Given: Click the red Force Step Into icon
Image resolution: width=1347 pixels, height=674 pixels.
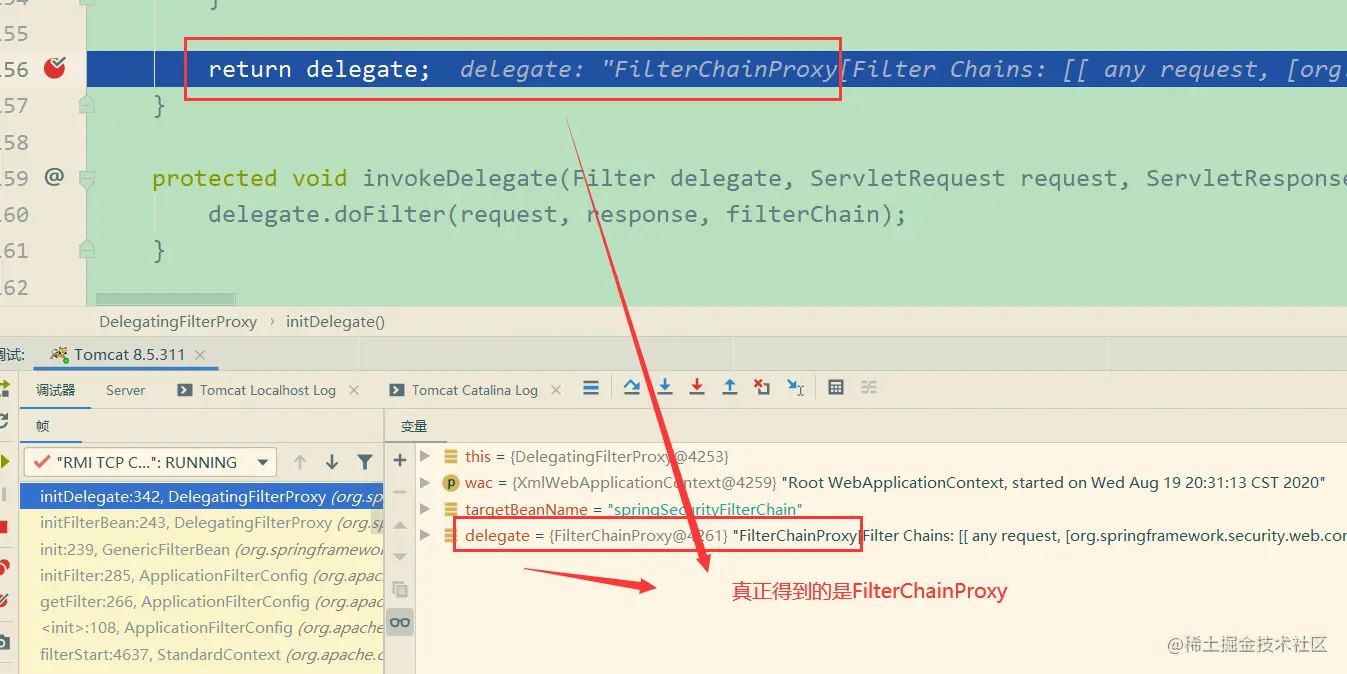Looking at the screenshot, I should tap(697, 387).
